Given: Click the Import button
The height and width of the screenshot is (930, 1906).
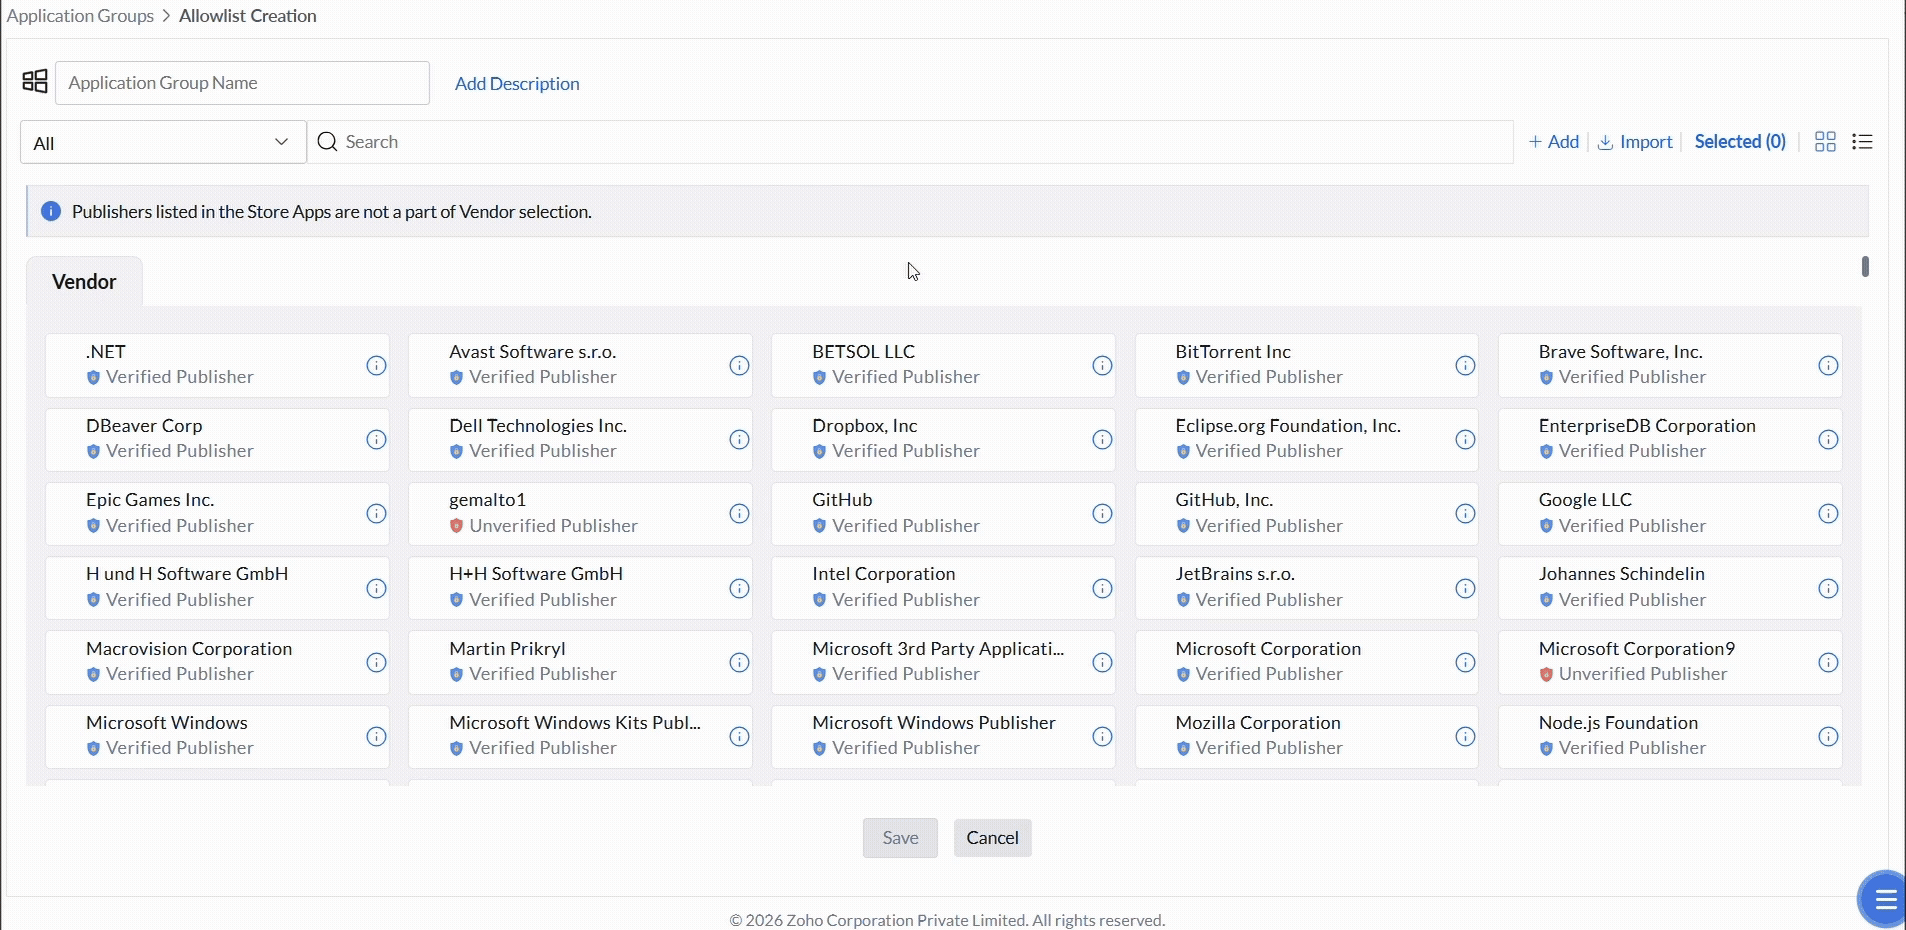Looking at the screenshot, I should pyautogui.click(x=1635, y=142).
